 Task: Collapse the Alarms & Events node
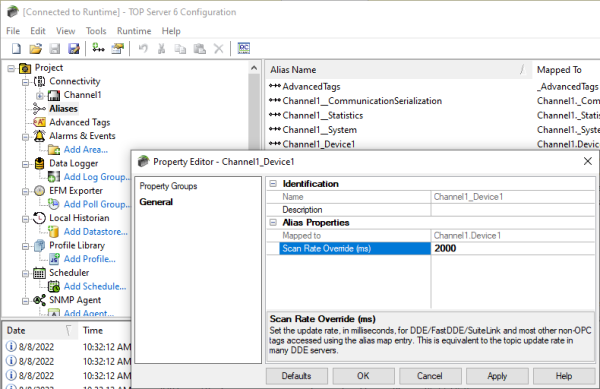point(25,137)
